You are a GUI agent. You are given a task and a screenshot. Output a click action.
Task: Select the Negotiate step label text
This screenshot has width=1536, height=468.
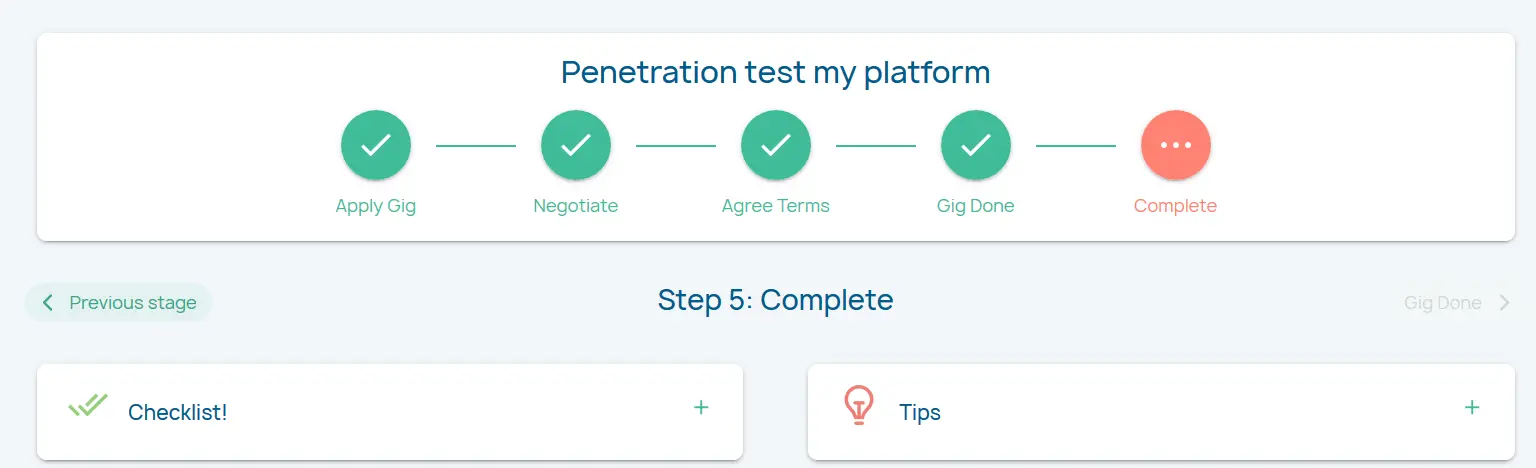click(576, 206)
